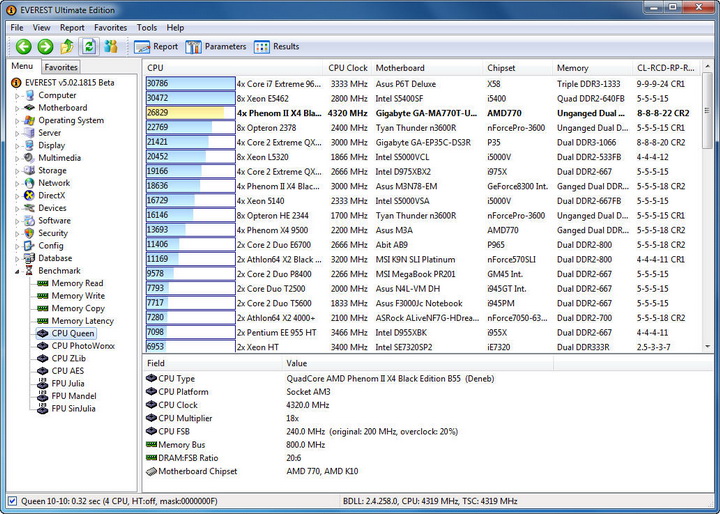Open the FPU Mandel benchmark
Screen dimensions: 720x514
point(73,396)
